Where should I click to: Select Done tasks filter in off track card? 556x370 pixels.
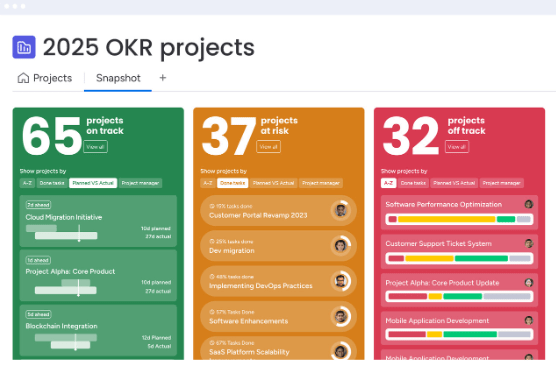pos(413,183)
